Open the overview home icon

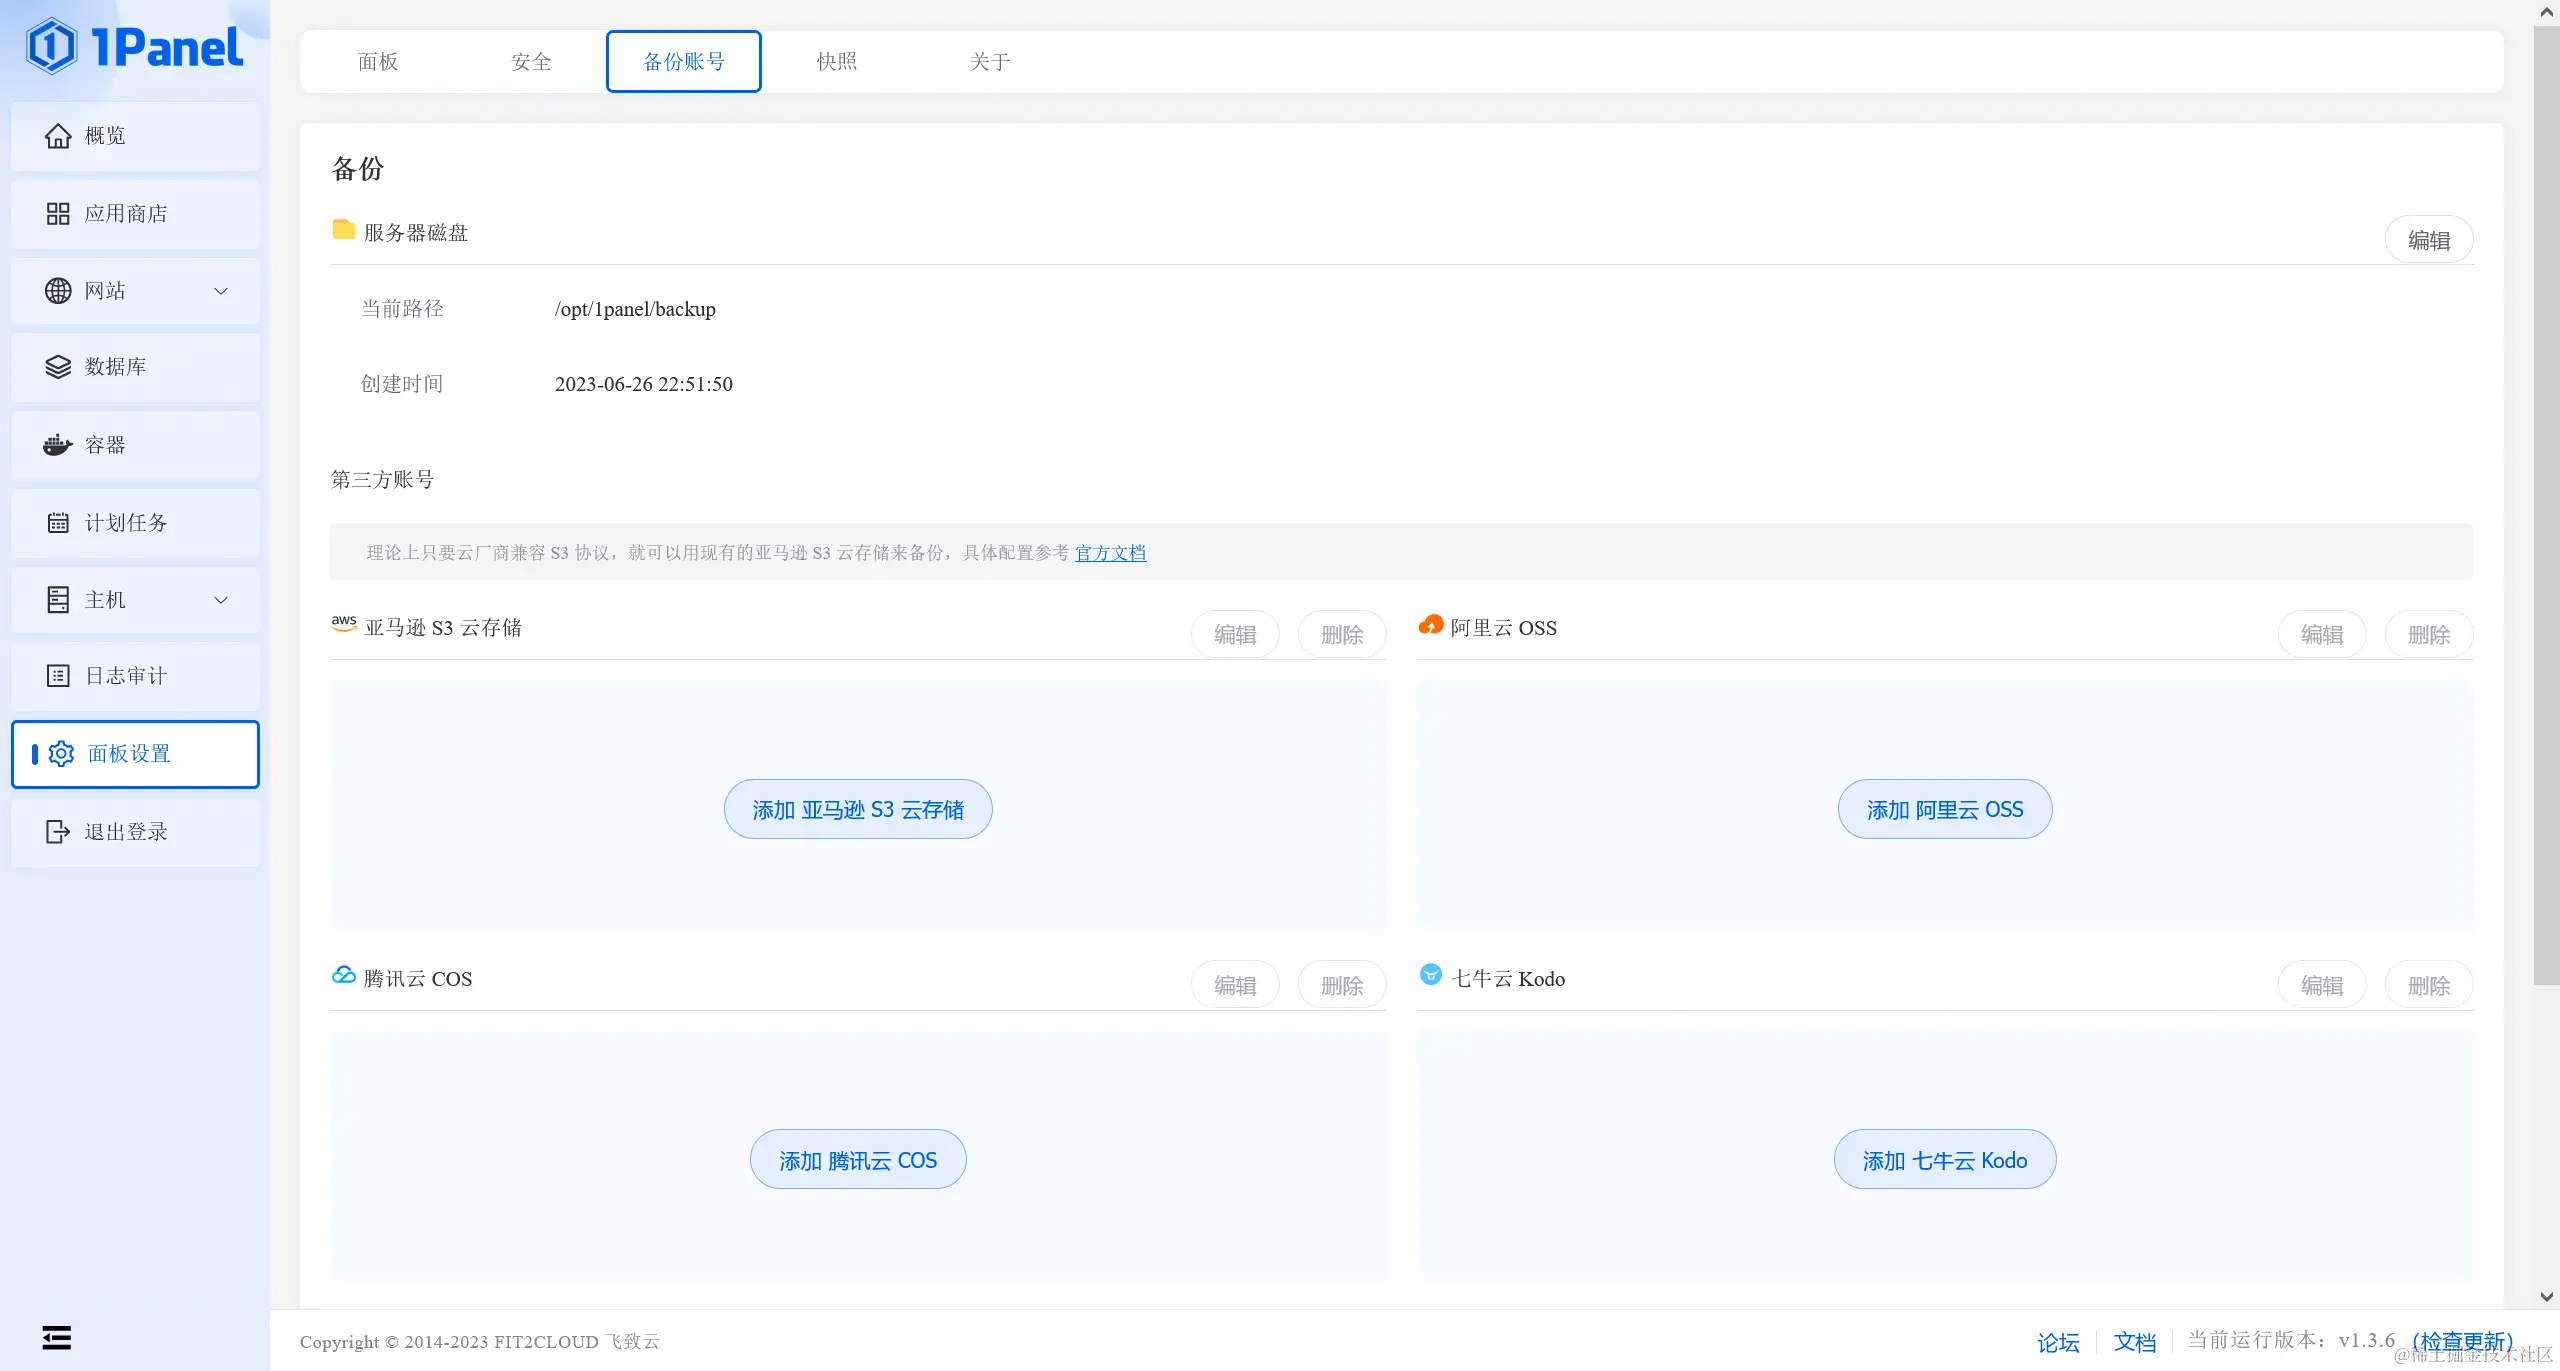[58, 136]
